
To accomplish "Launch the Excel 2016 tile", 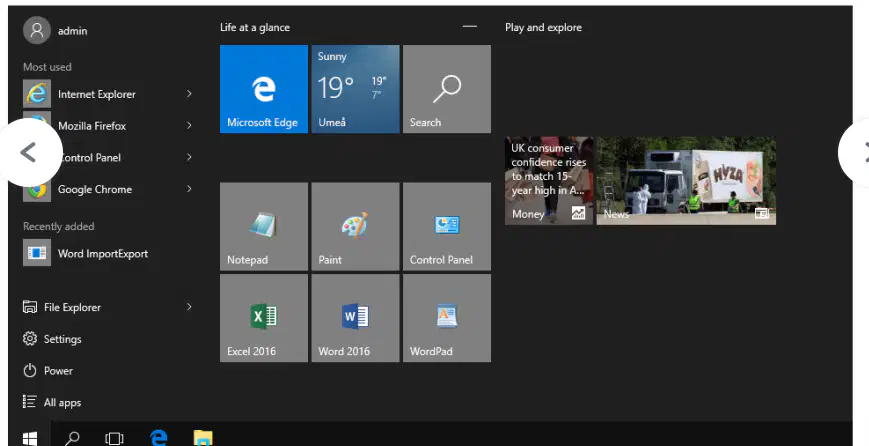I will coord(264,318).
